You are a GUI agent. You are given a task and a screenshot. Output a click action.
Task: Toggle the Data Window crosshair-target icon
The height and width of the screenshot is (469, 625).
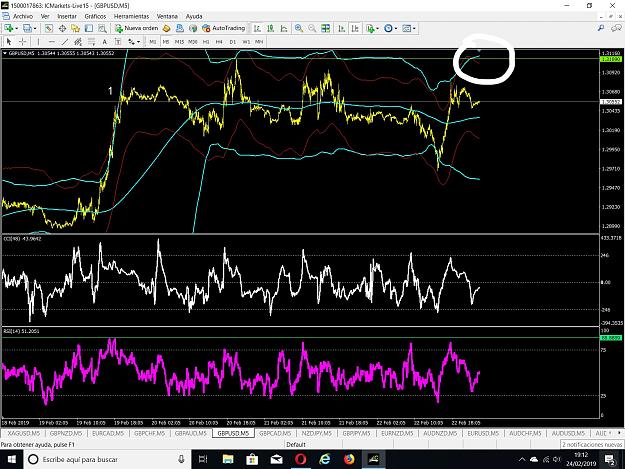click(x=62, y=28)
